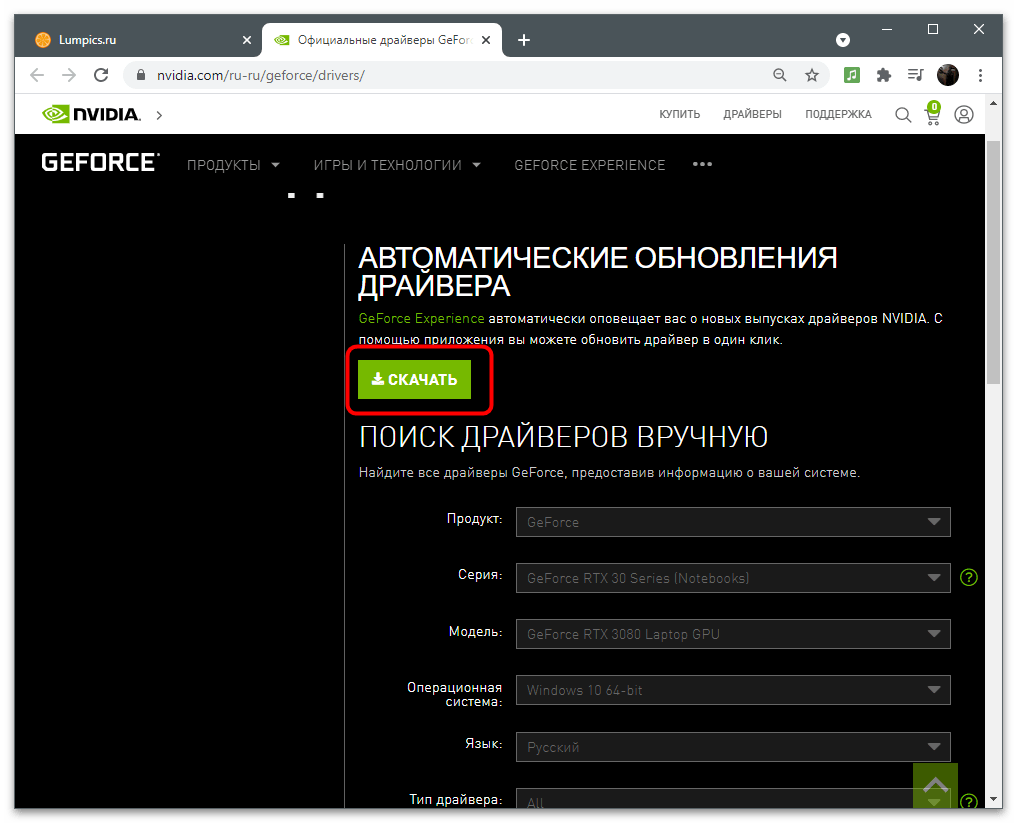Select the Официальные драйверы GeForce tab
Image resolution: width=1017 pixels, height=823 pixels.
381,40
